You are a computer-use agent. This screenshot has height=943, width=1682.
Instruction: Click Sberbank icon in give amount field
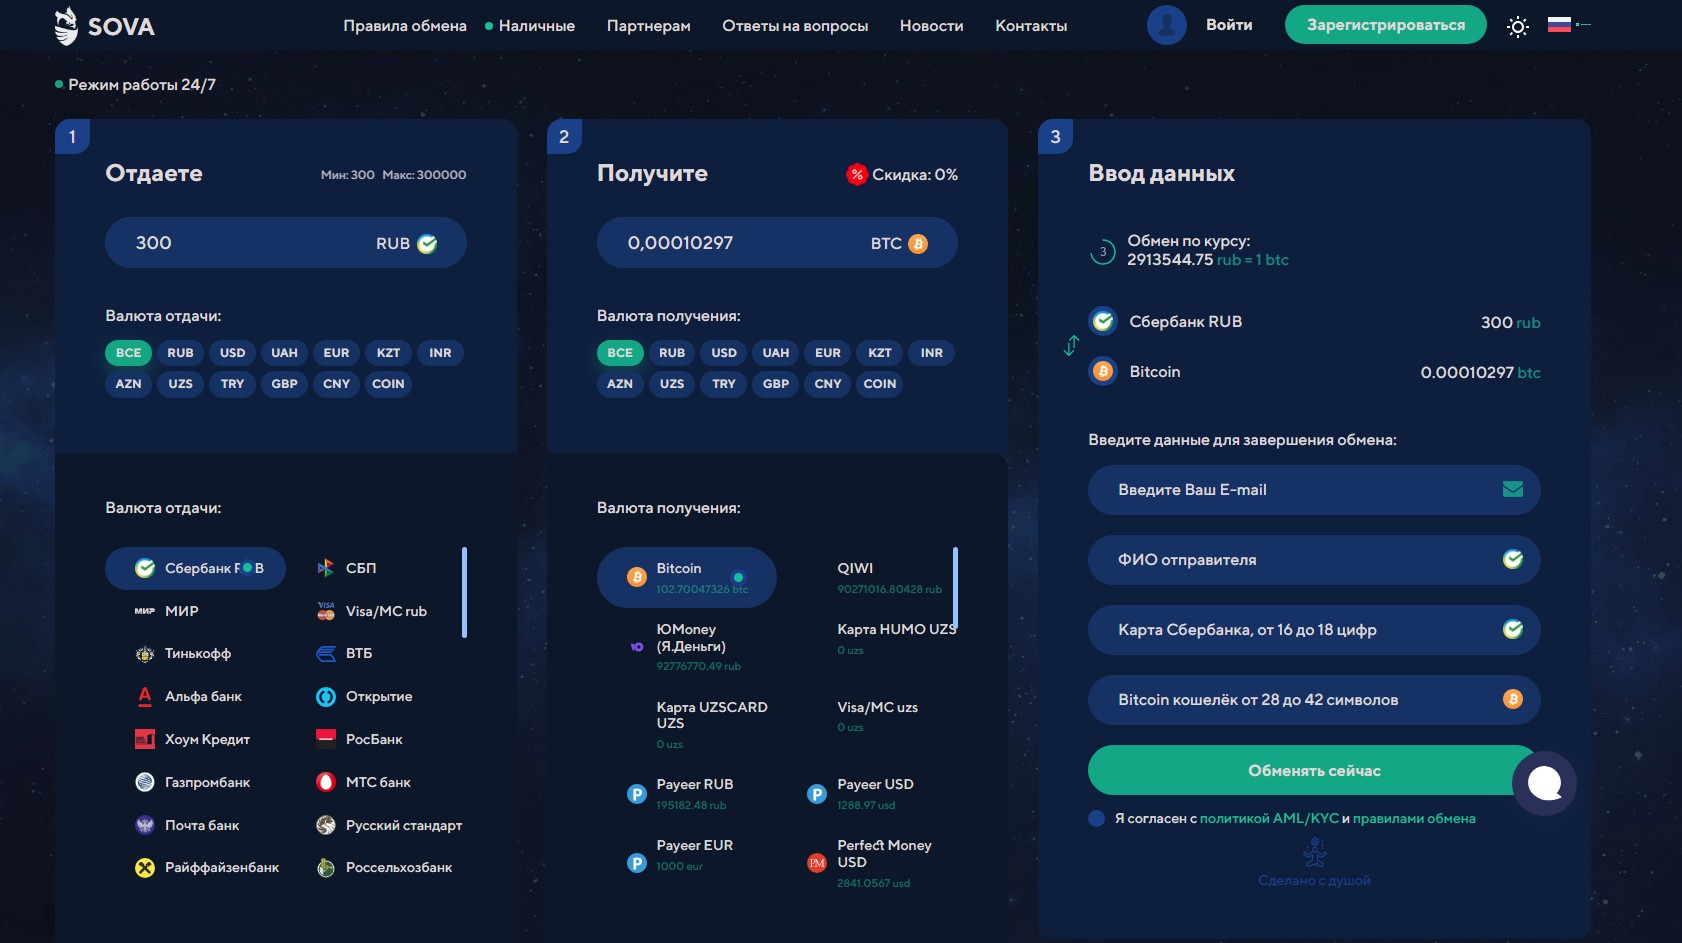tap(427, 243)
